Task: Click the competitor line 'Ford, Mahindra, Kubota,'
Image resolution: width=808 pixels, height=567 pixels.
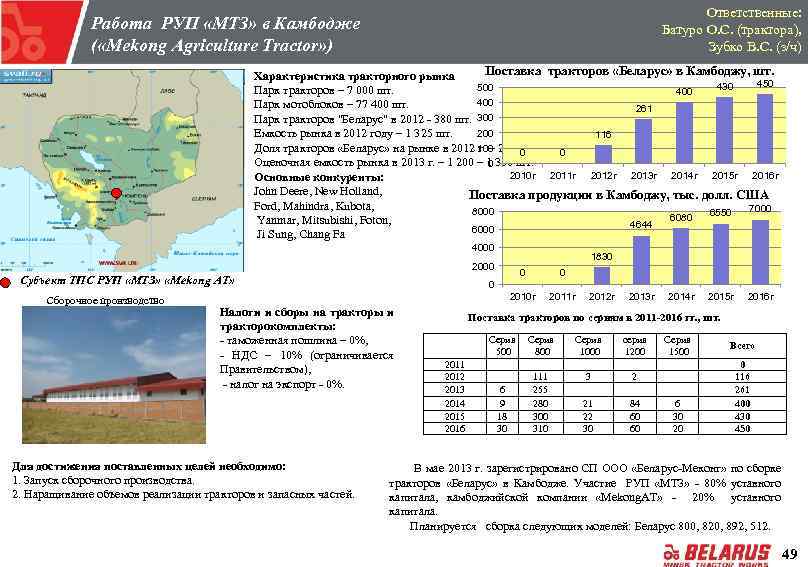Action: 313,207
